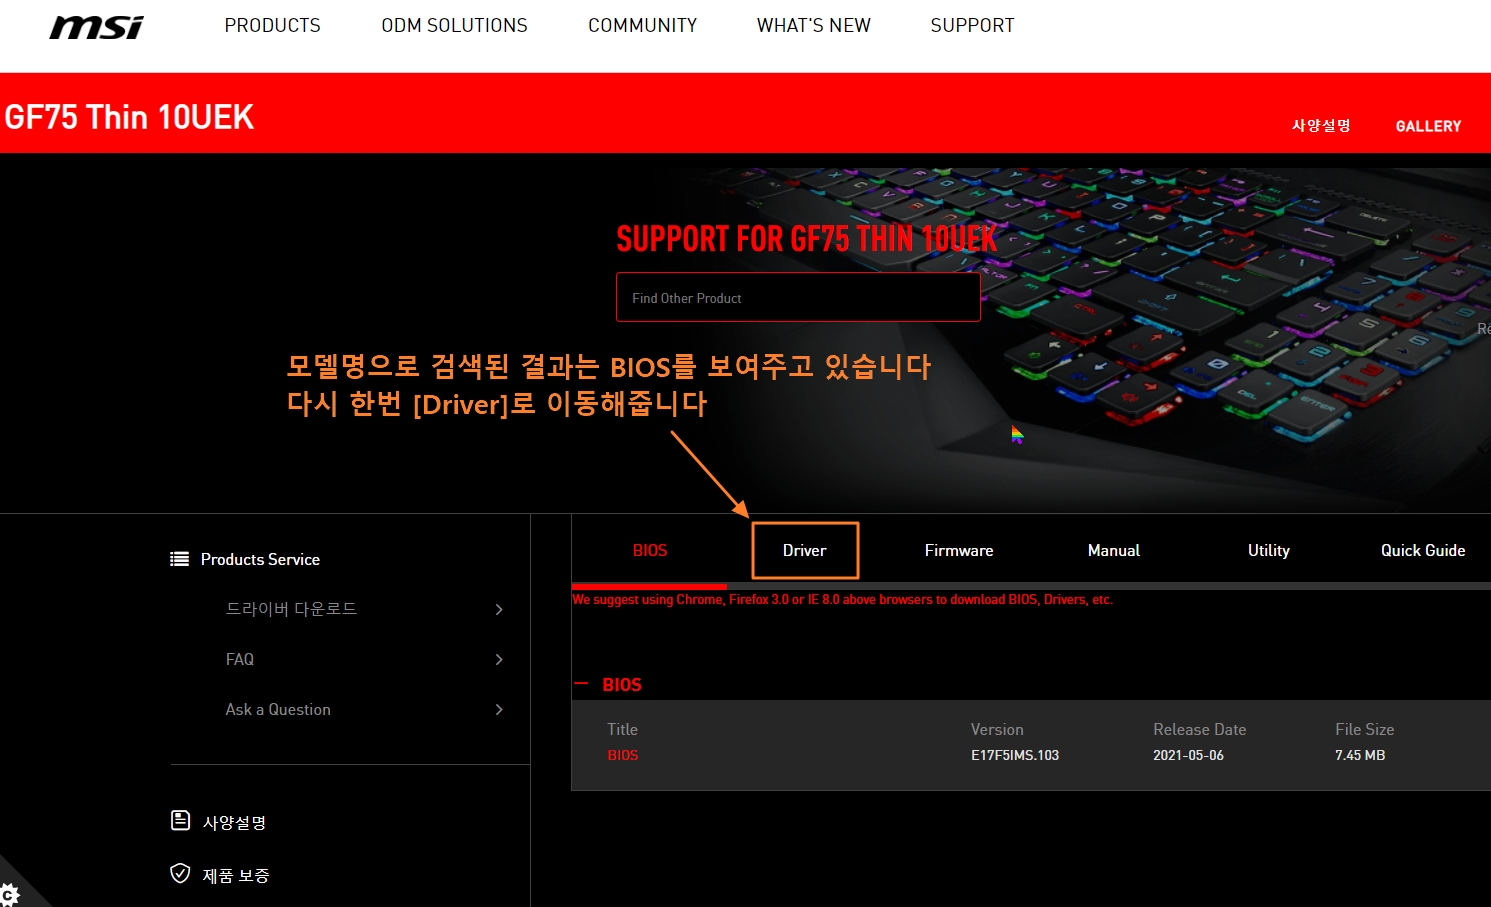Switch to the Firmware tab
The height and width of the screenshot is (907, 1491).
(x=958, y=550)
